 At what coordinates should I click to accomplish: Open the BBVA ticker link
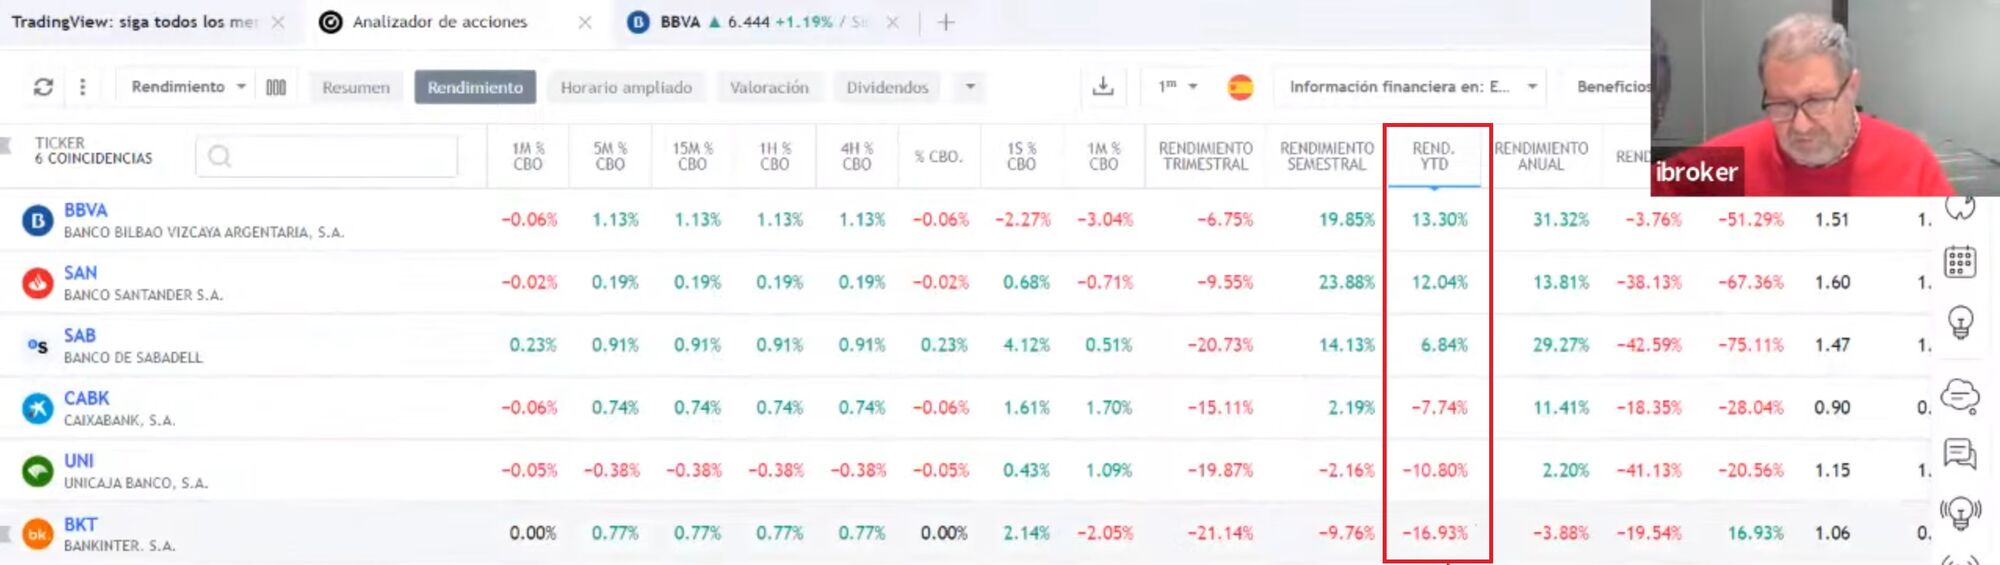(86, 210)
